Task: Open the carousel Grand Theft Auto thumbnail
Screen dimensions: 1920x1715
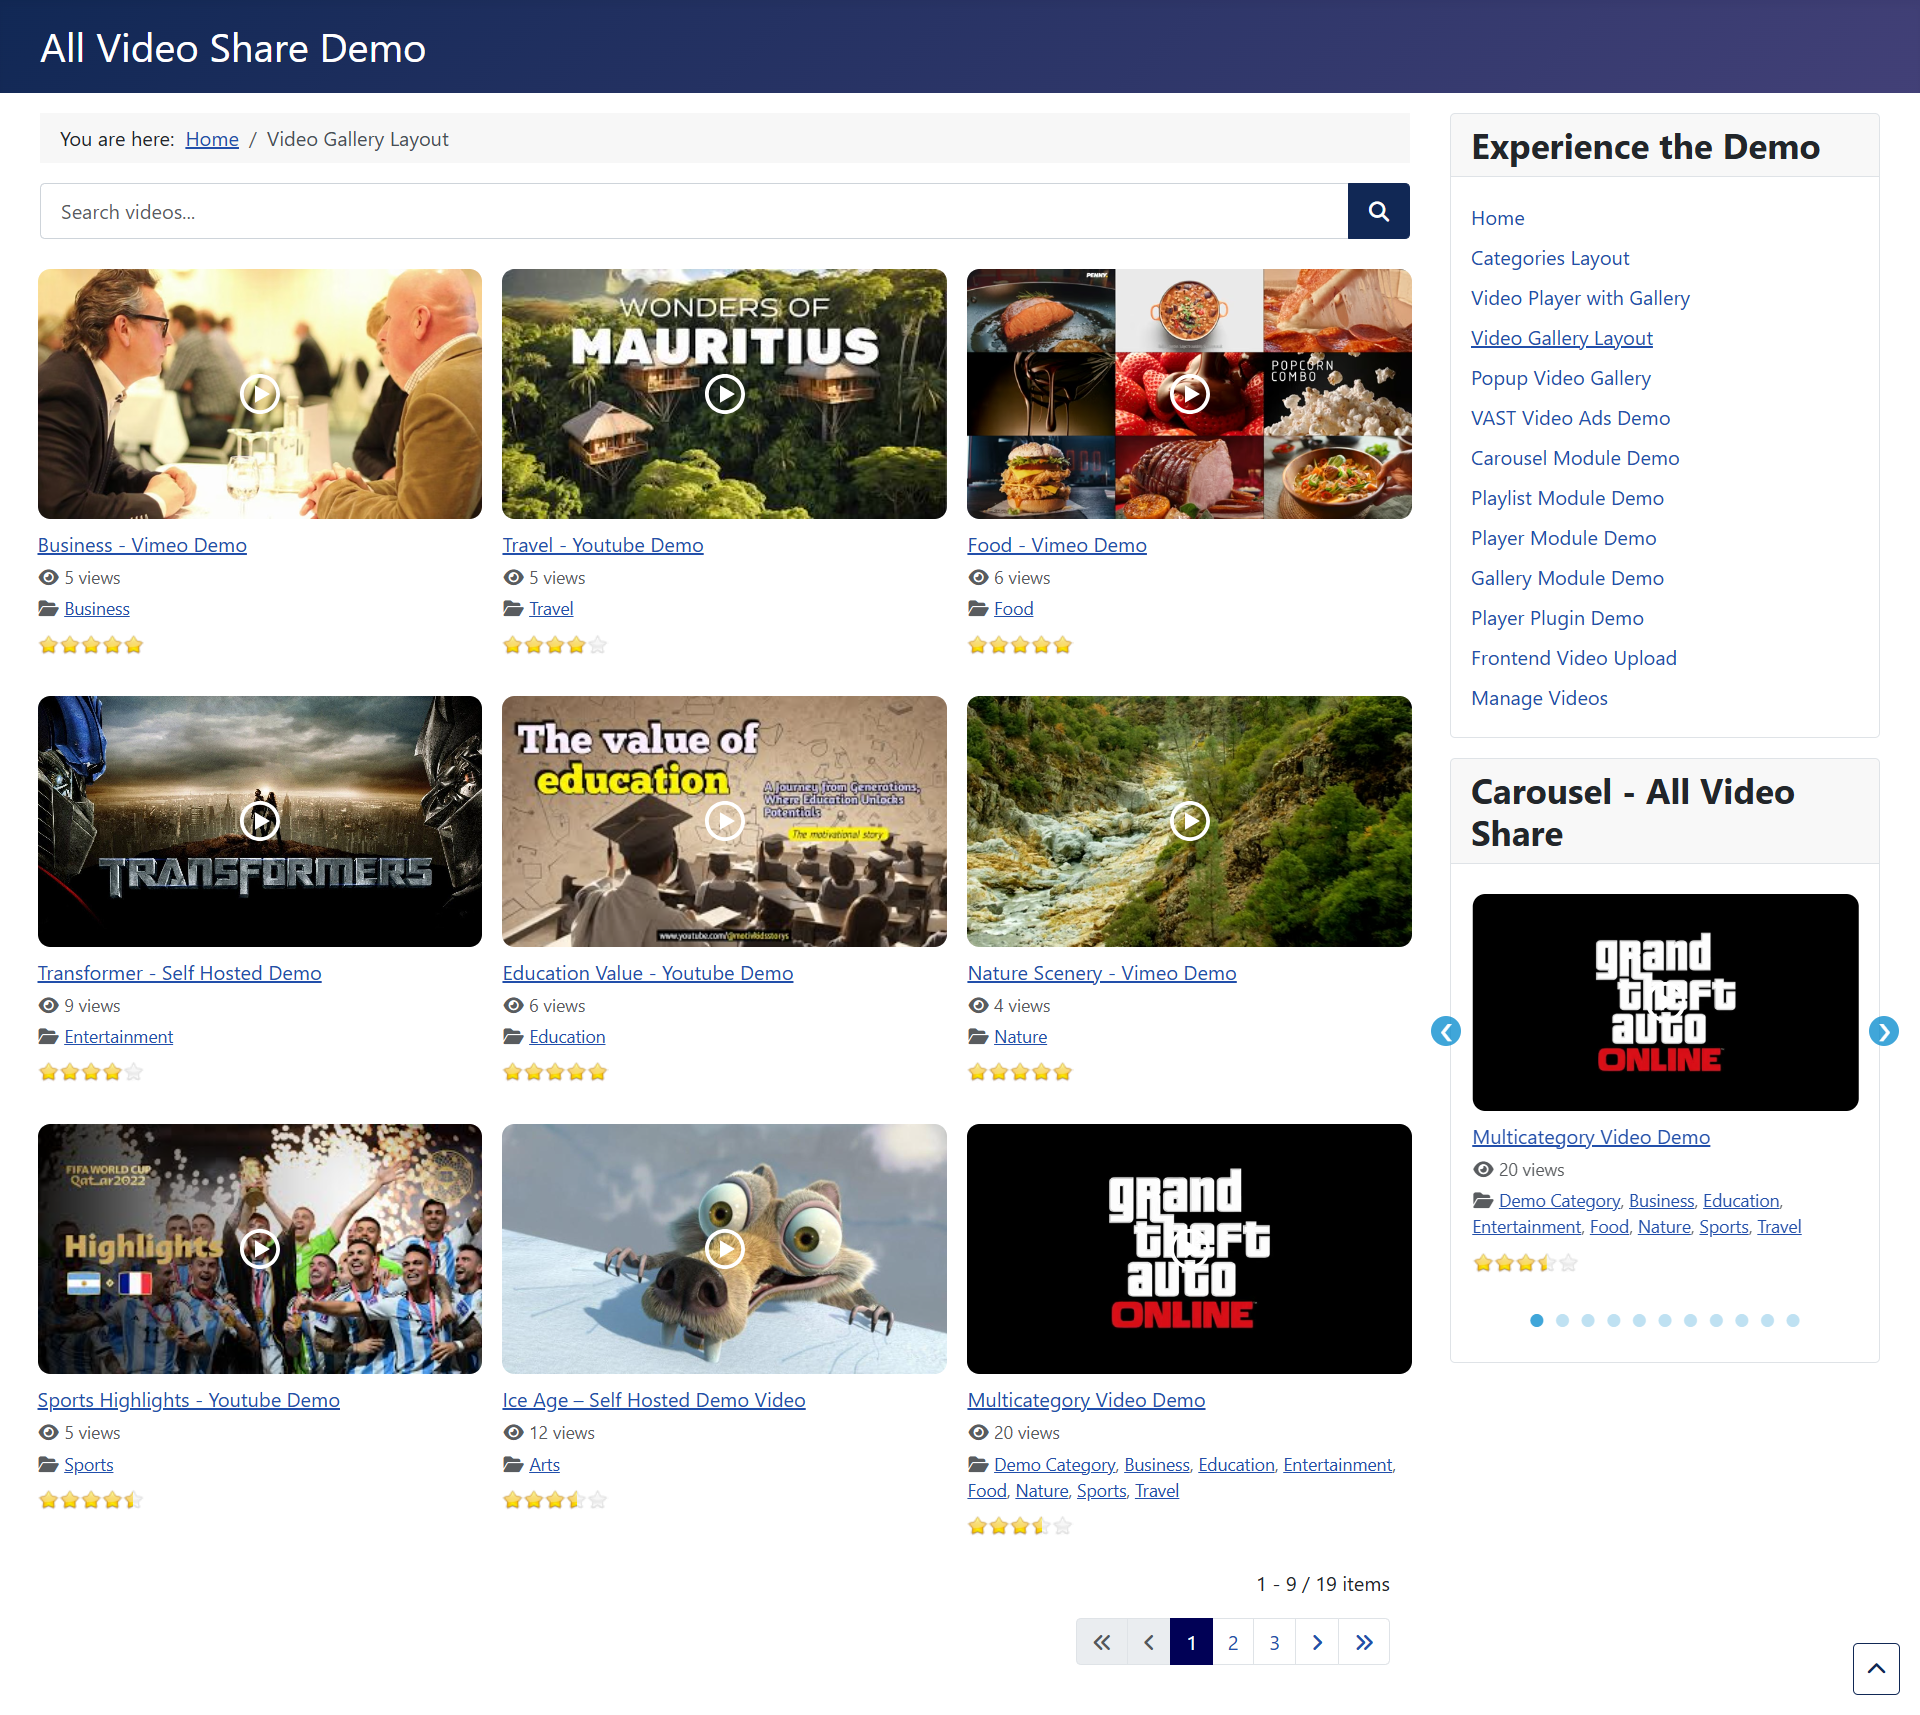Action: coord(1665,1002)
